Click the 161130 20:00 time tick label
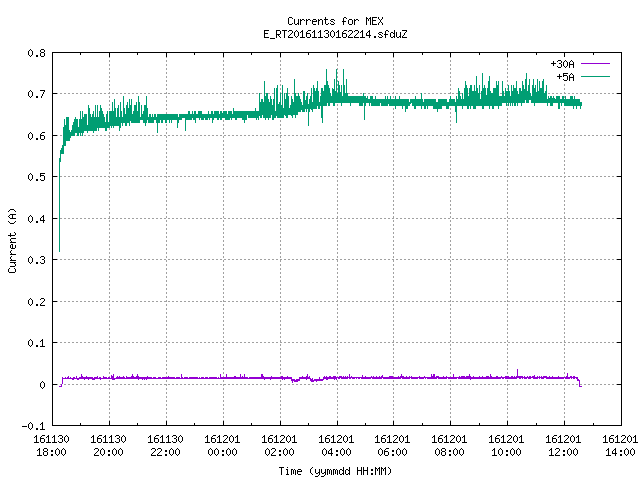 click(x=109, y=446)
